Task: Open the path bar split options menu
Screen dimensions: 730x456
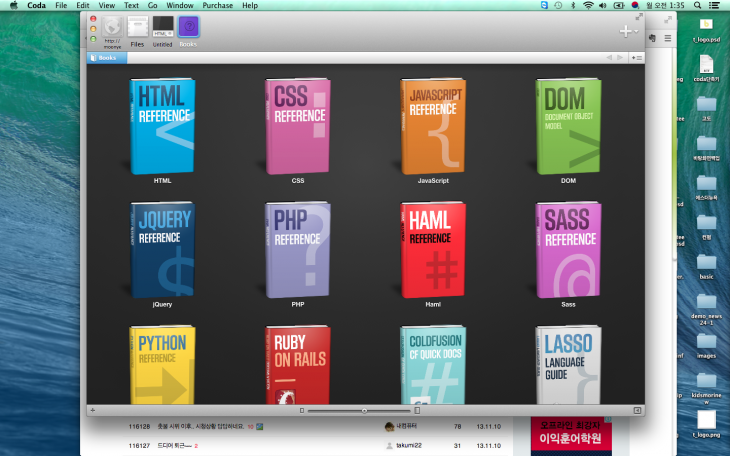Action: point(637,58)
